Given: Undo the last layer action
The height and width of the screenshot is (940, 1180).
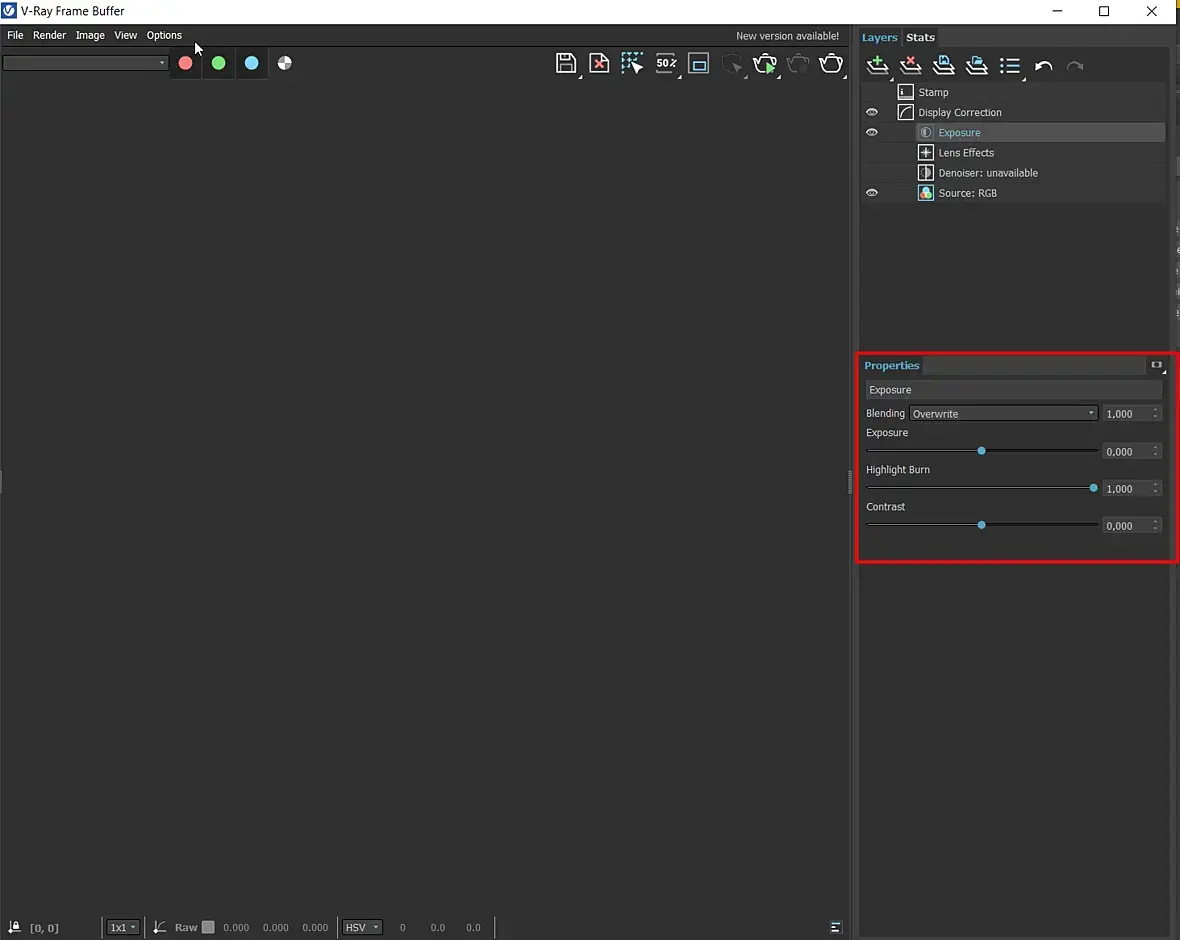Looking at the screenshot, I should (x=1043, y=65).
